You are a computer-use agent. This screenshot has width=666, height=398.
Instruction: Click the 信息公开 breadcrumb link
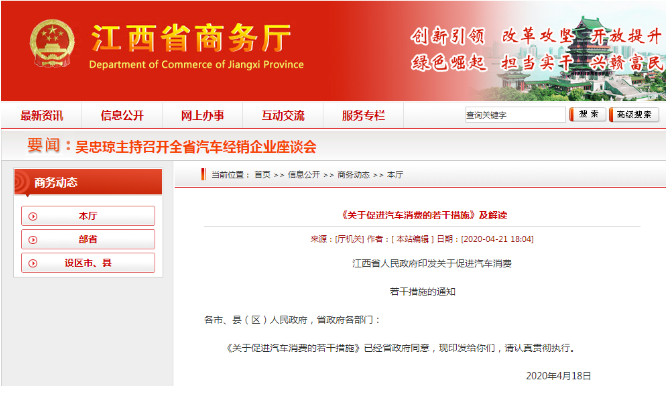[x=304, y=175]
